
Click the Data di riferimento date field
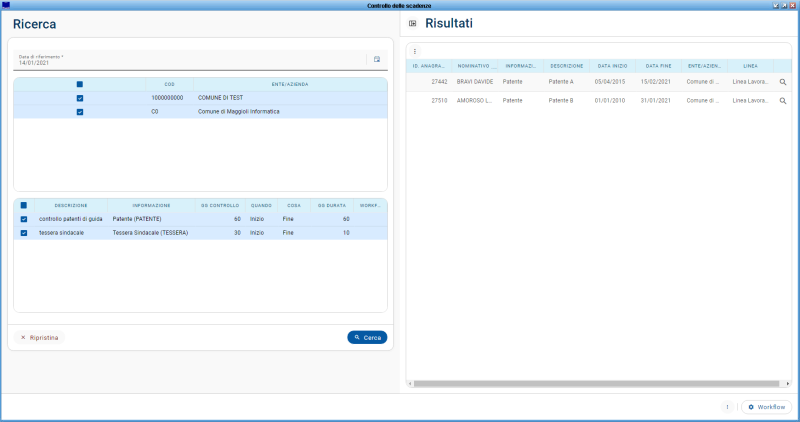[190, 60]
